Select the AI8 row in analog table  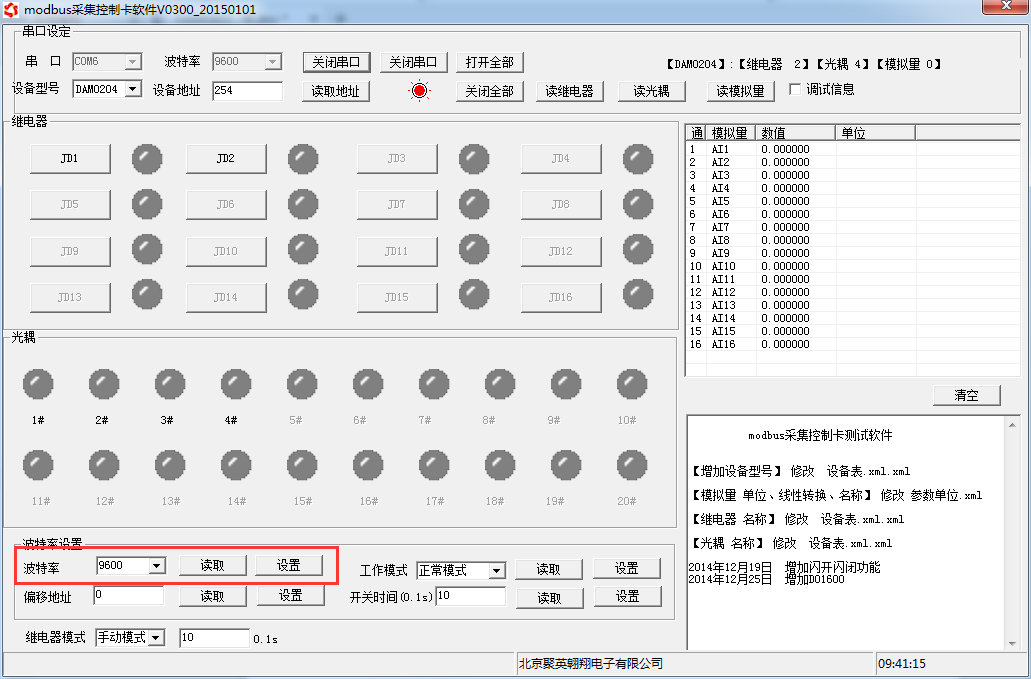853,241
